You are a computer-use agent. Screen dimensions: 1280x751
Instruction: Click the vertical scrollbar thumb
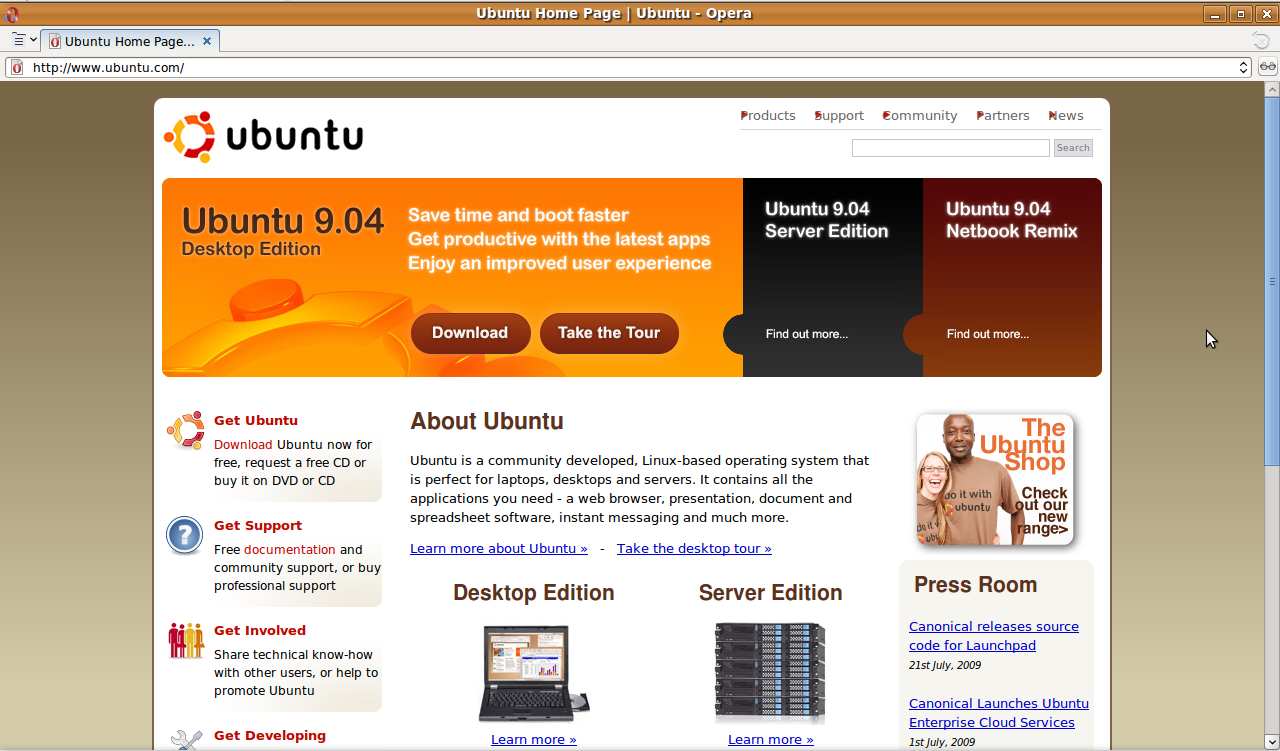click(1271, 281)
